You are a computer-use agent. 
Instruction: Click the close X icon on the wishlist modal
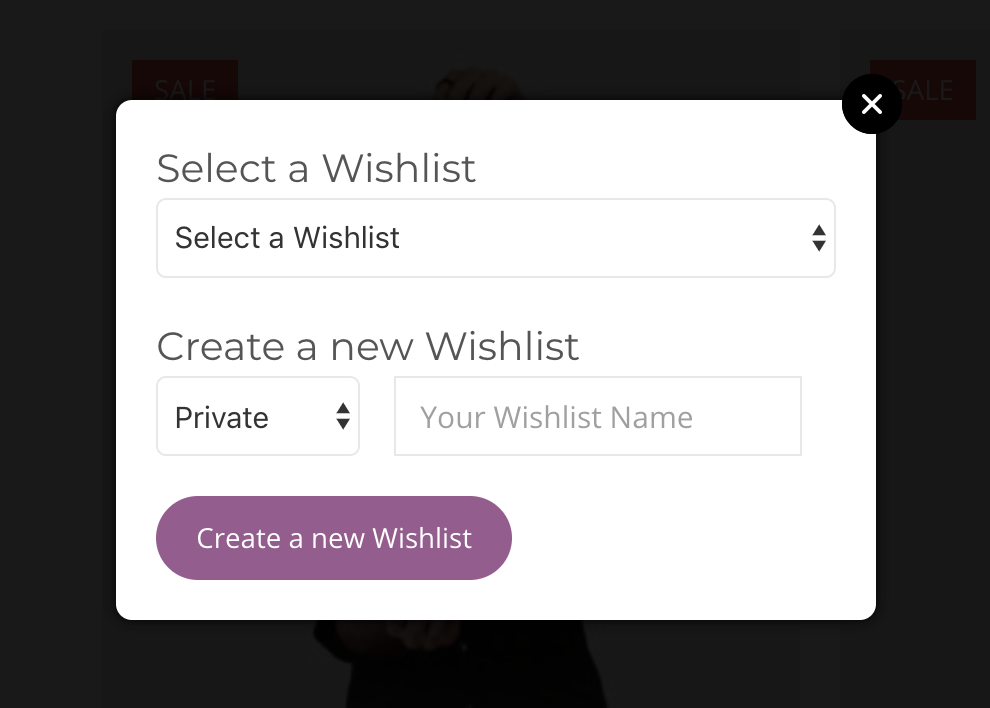(x=871, y=104)
